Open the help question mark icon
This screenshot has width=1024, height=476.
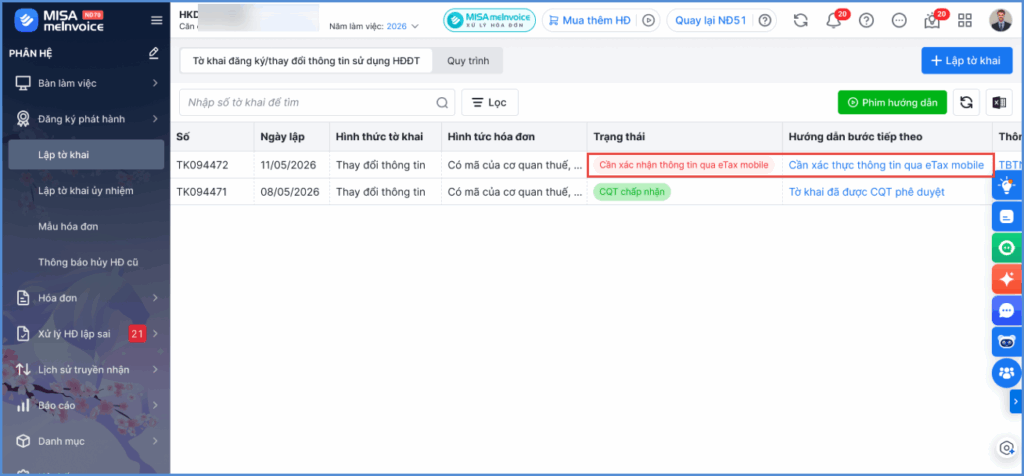click(866, 20)
